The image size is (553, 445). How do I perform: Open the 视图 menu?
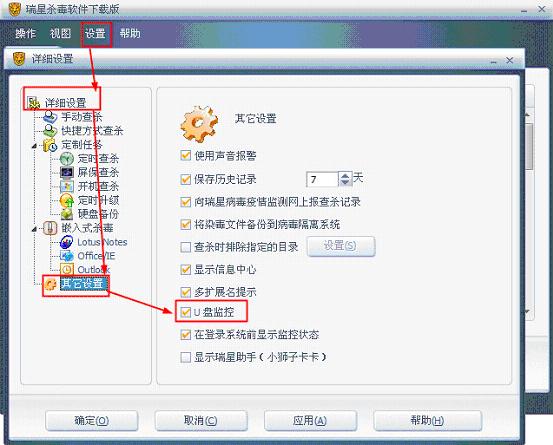coord(60,33)
